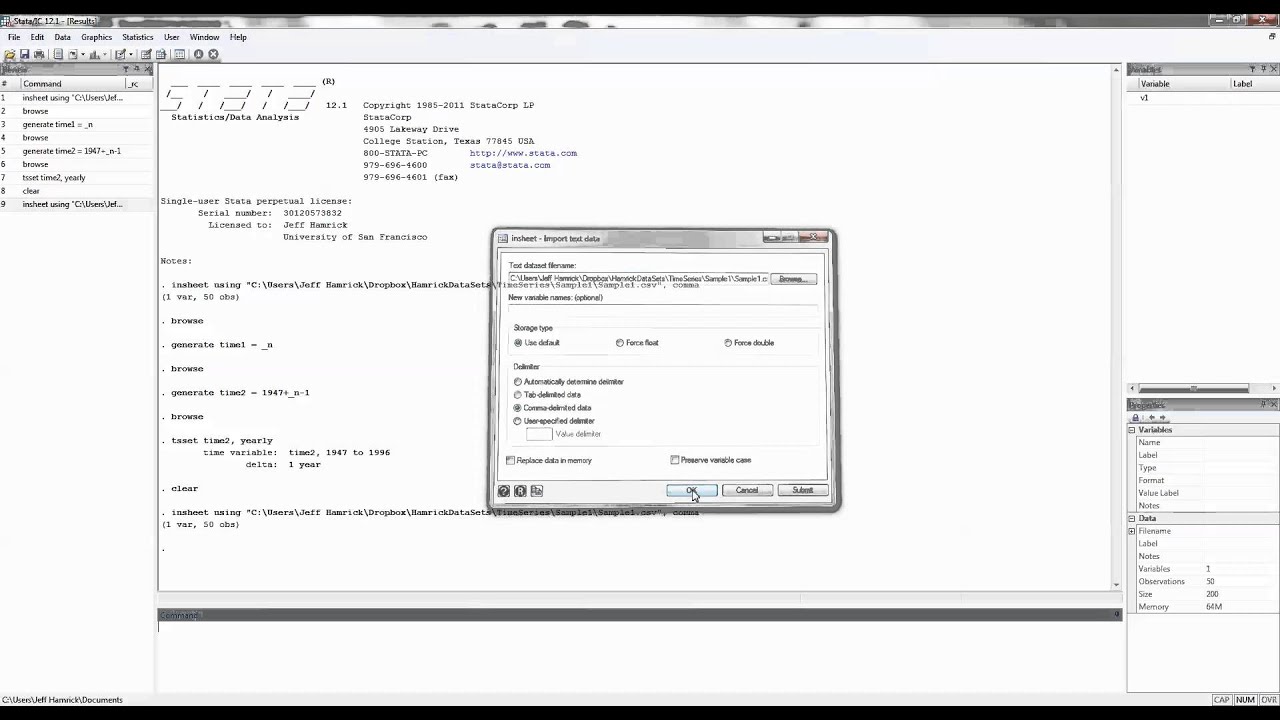Open the Data Browser toolbar icon
Viewport: 1280px width, 720px height.
(161, 54)
